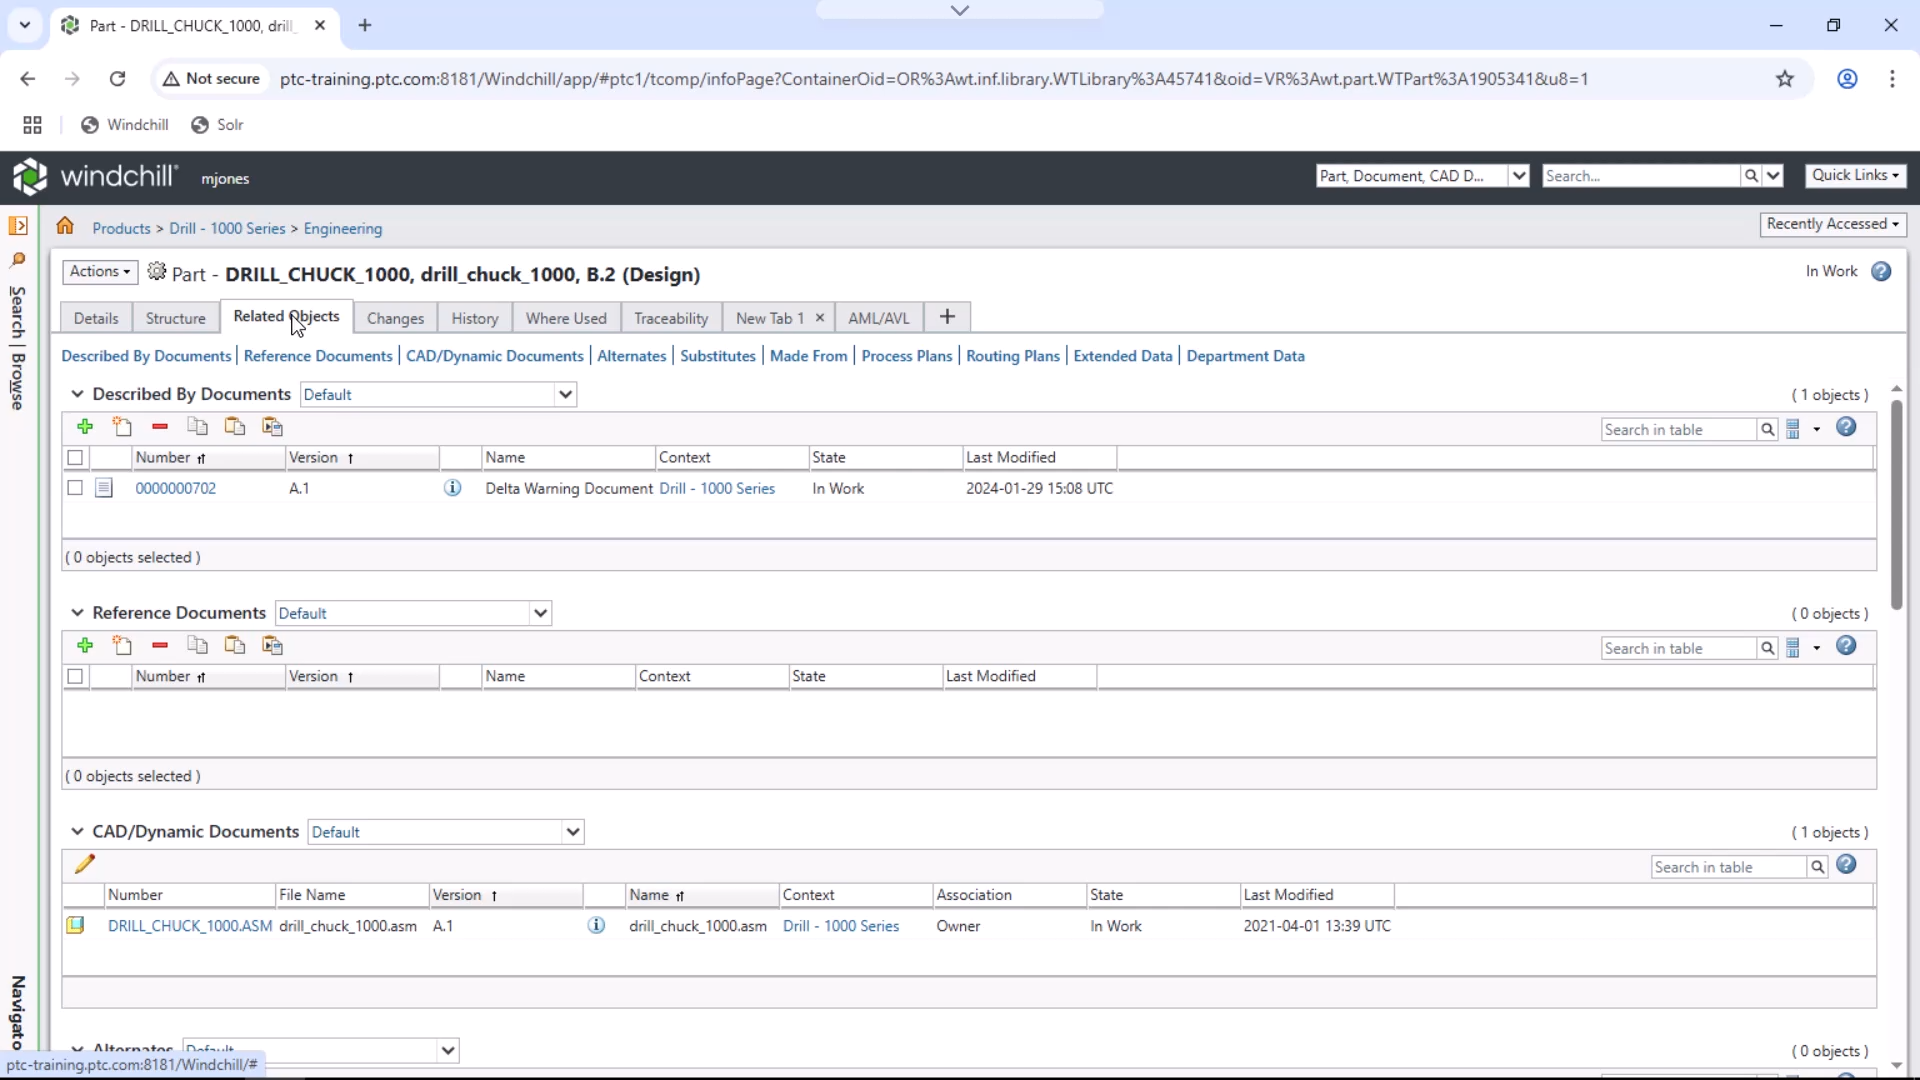This screenshot has width=1920, height=1080.
Task: Open the Recently Accessed dropdown
Action: pos(1834,224)
